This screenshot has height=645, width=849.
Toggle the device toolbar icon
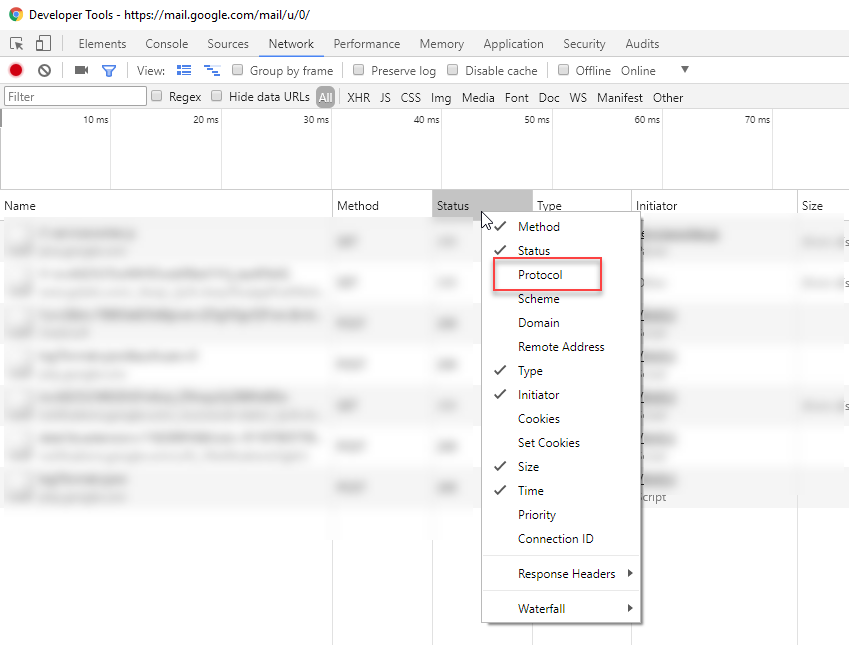pos(43,44)
